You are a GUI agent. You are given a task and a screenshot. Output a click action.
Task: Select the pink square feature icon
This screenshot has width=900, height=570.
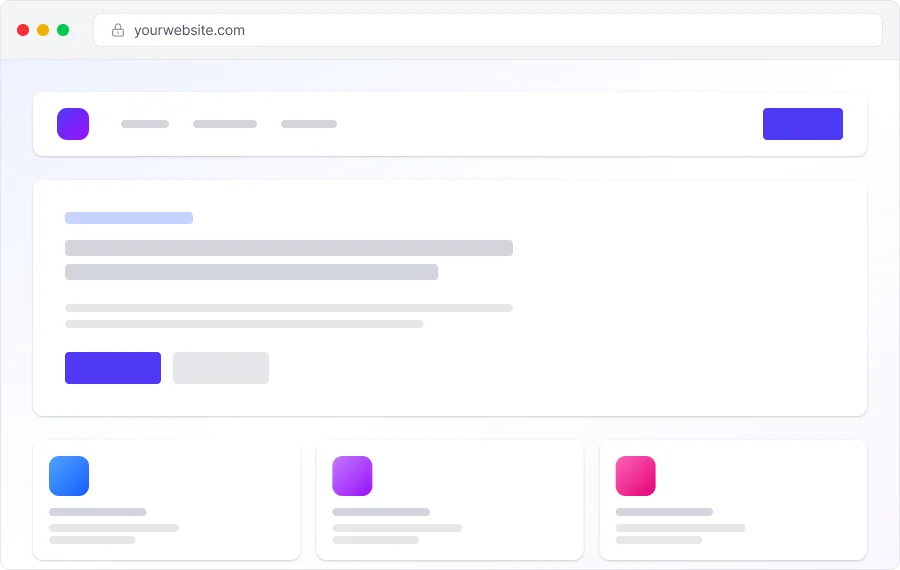pos(635,476)
